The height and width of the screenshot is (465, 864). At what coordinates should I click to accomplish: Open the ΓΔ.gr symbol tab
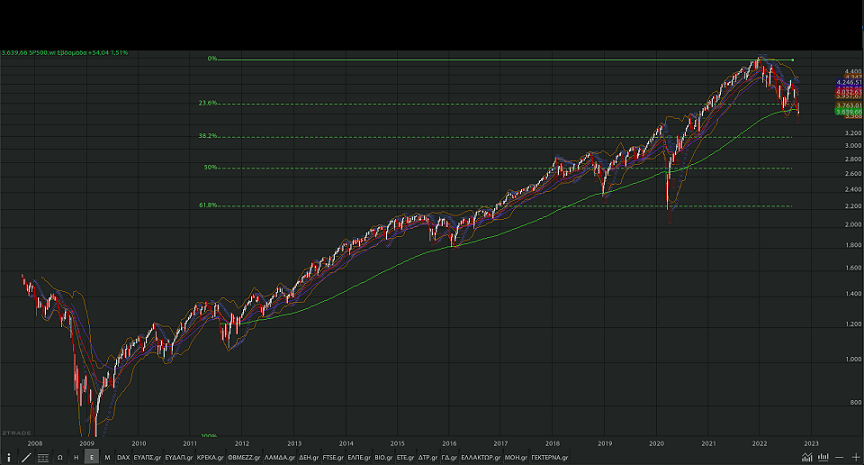[x=449, y=457]
